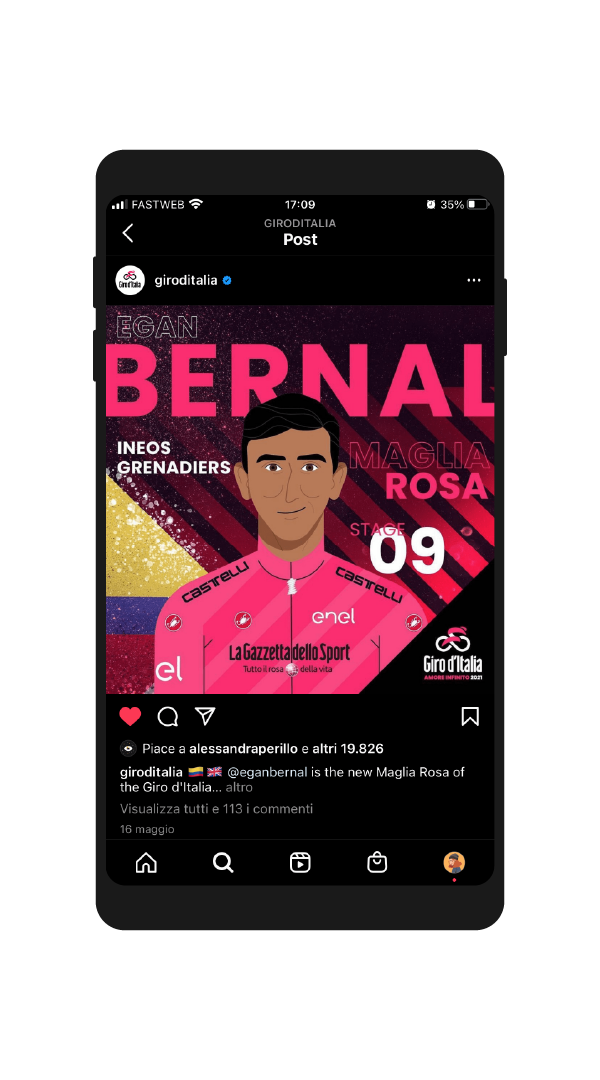The image size is (600, 1080).
Task: Open your profile avatar tab
Action: [454, 862]
